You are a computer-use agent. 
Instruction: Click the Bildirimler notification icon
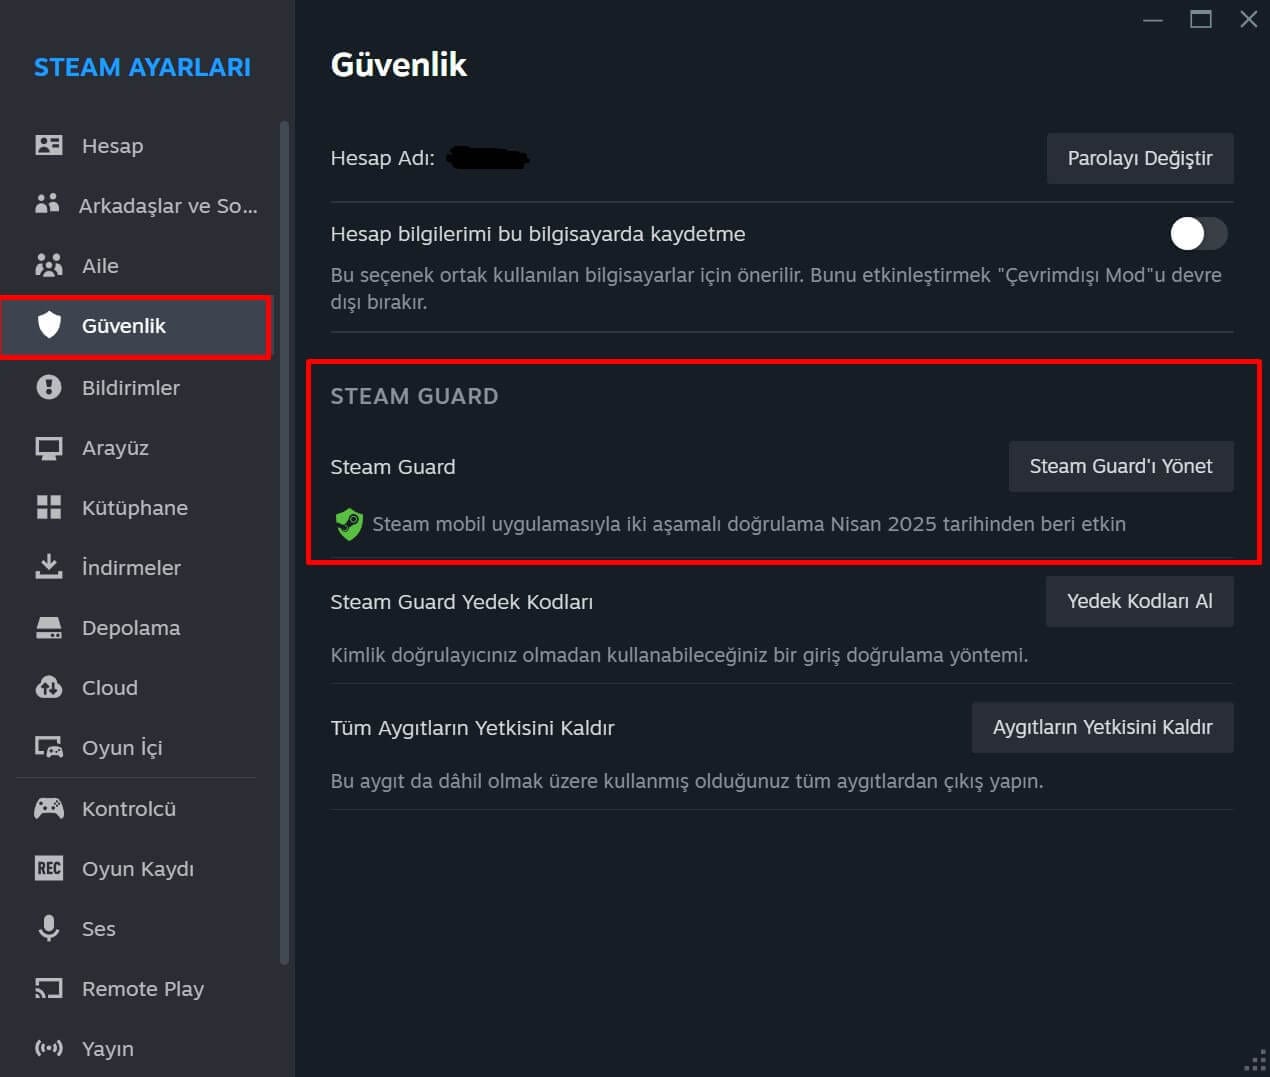point(48,387)
